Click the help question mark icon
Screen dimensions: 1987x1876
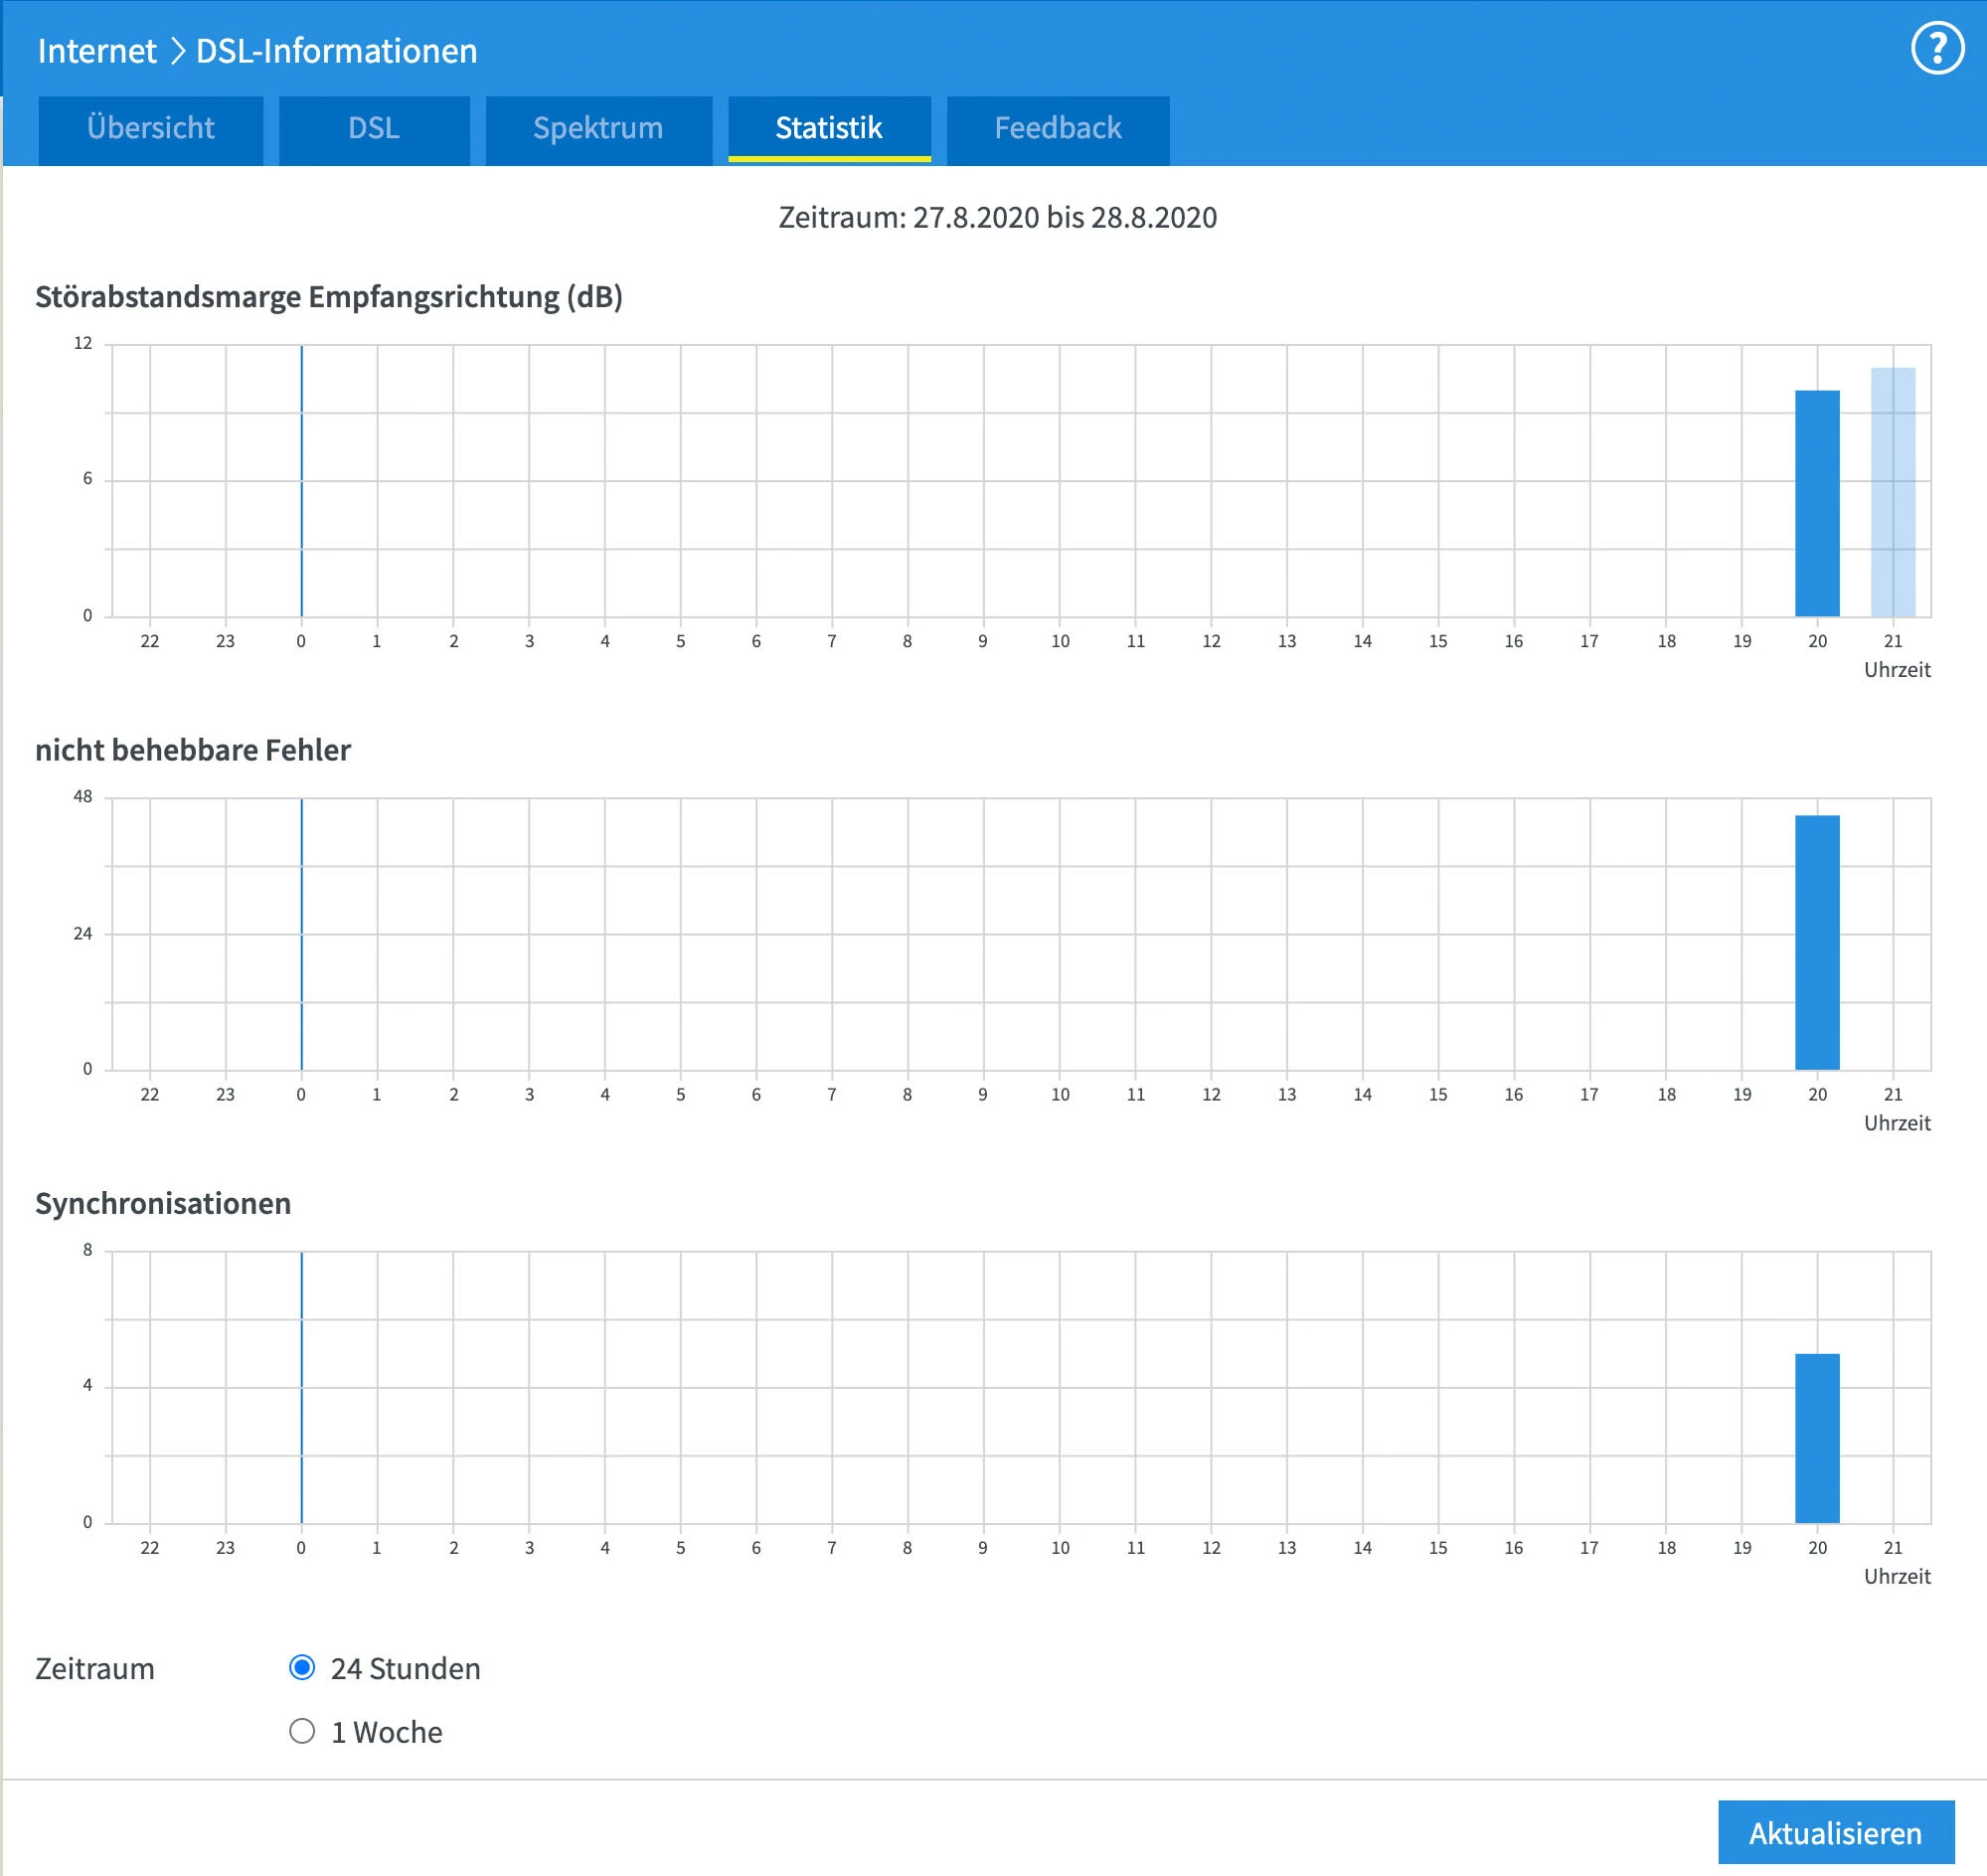click(1936, 49)
